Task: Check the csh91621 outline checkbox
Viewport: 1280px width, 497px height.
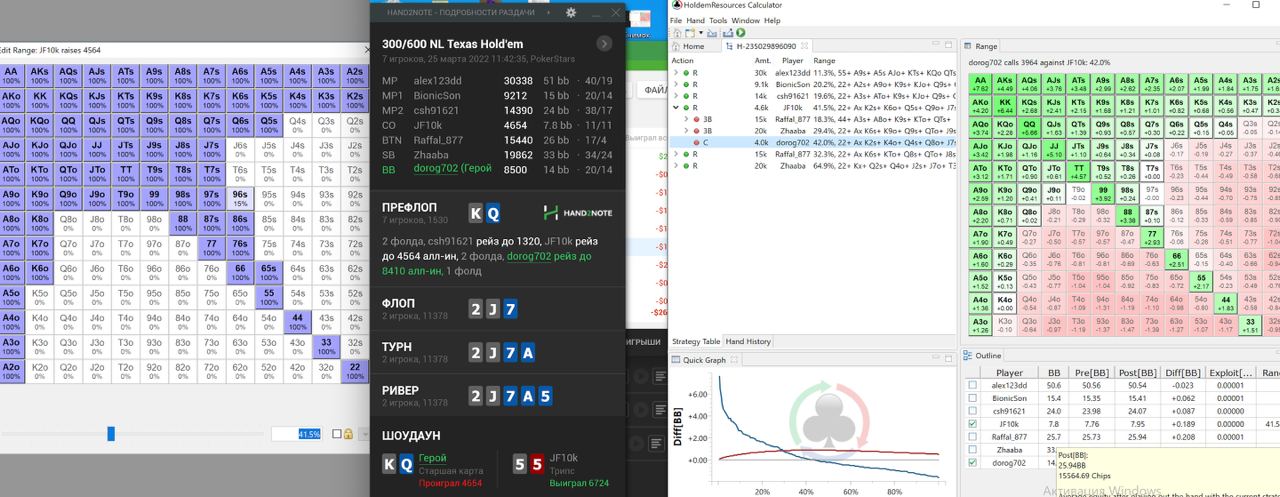Action: coord(973,411)
